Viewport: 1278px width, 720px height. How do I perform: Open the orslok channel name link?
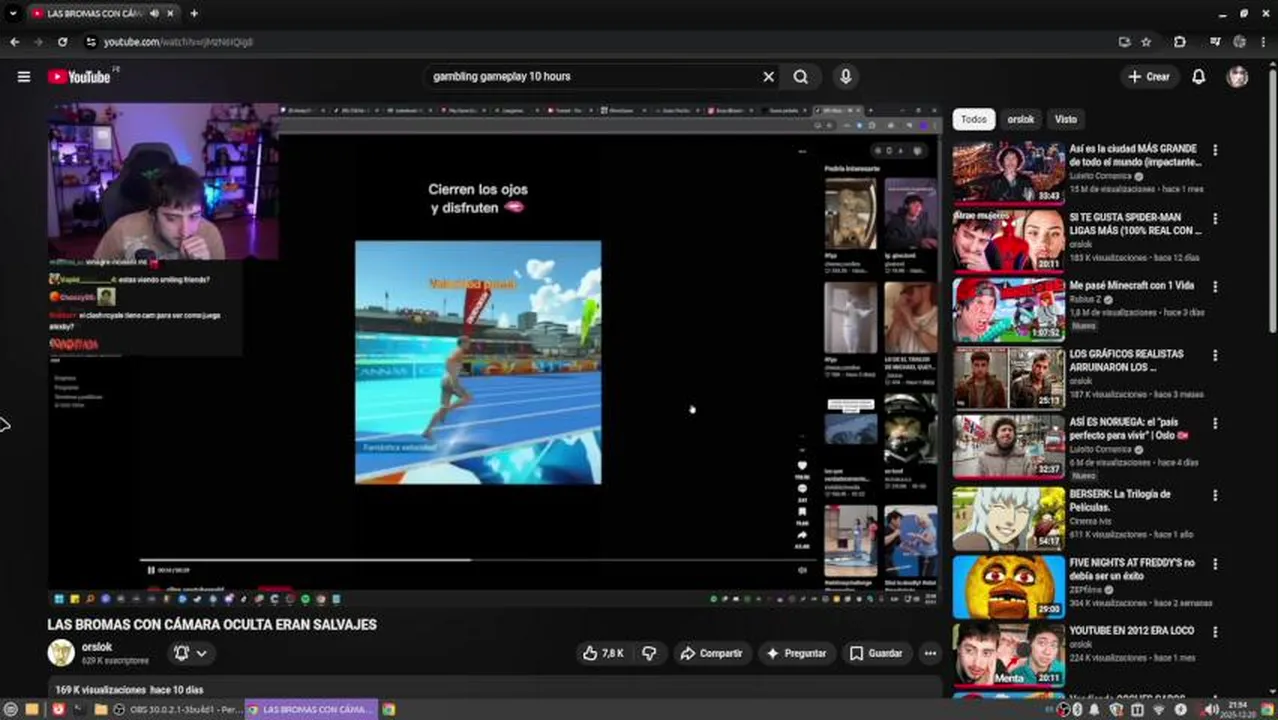pyautogui.click(x=97, y=647)
